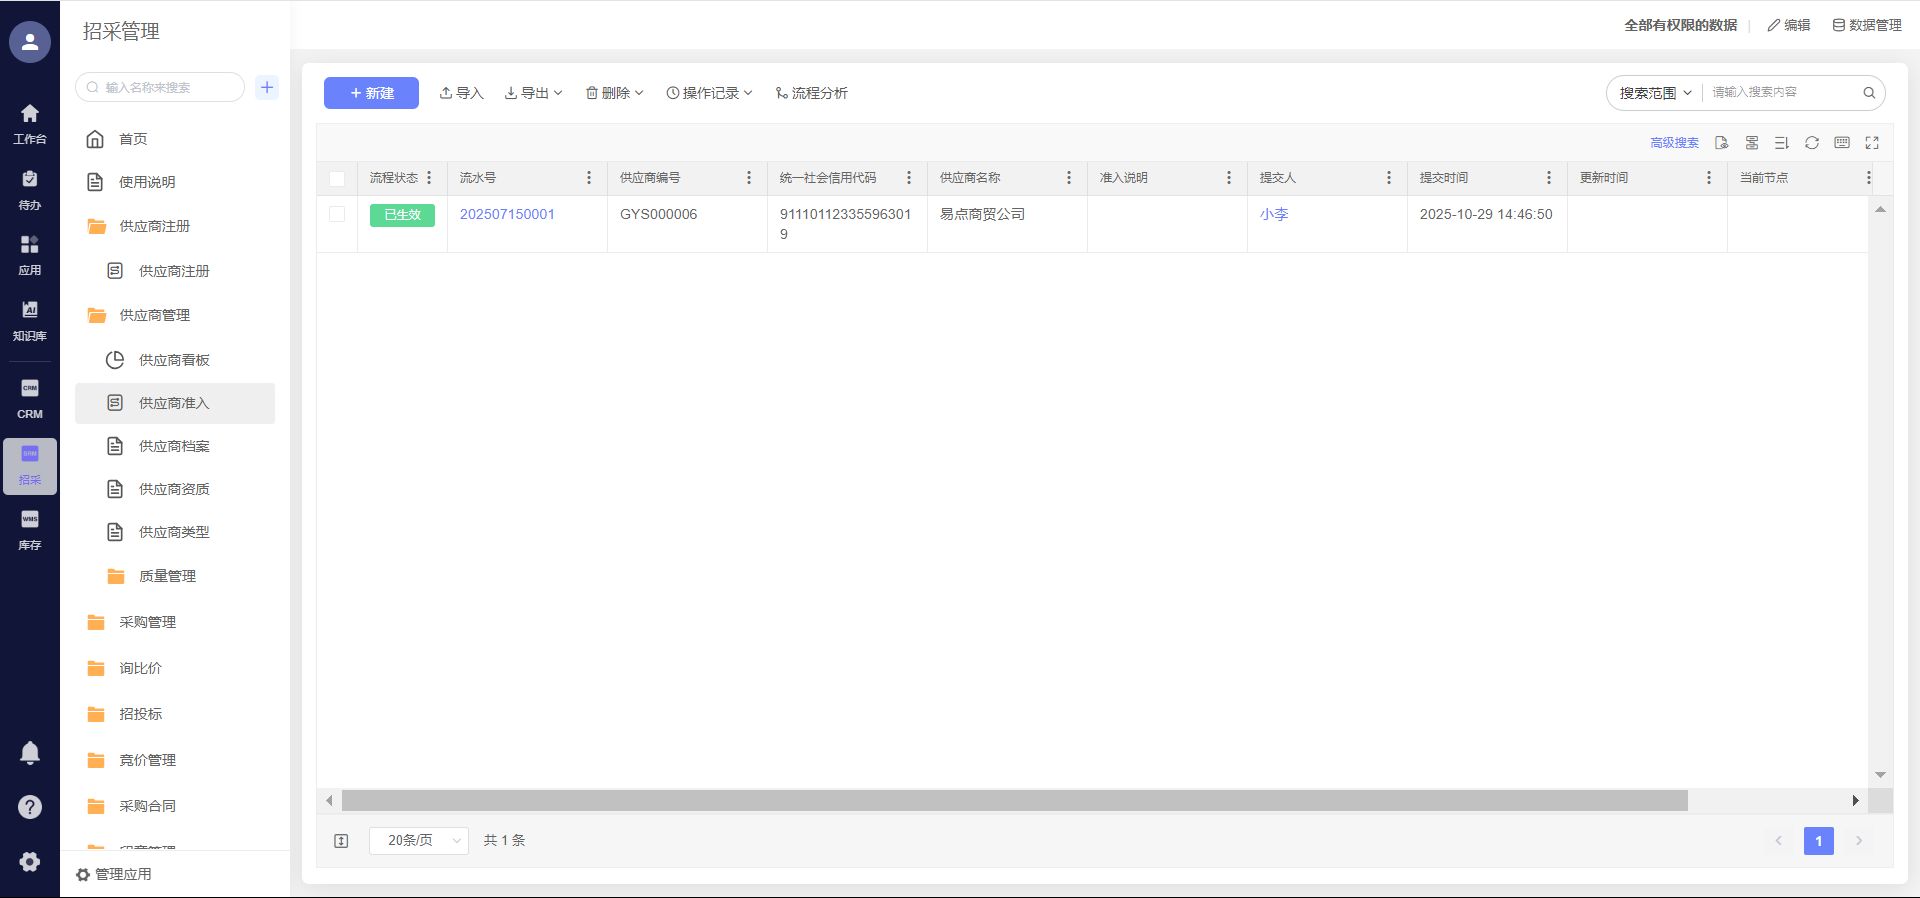
Task: Open record link 202507150001
Action: pyautogui.click(x=507, y=214)
